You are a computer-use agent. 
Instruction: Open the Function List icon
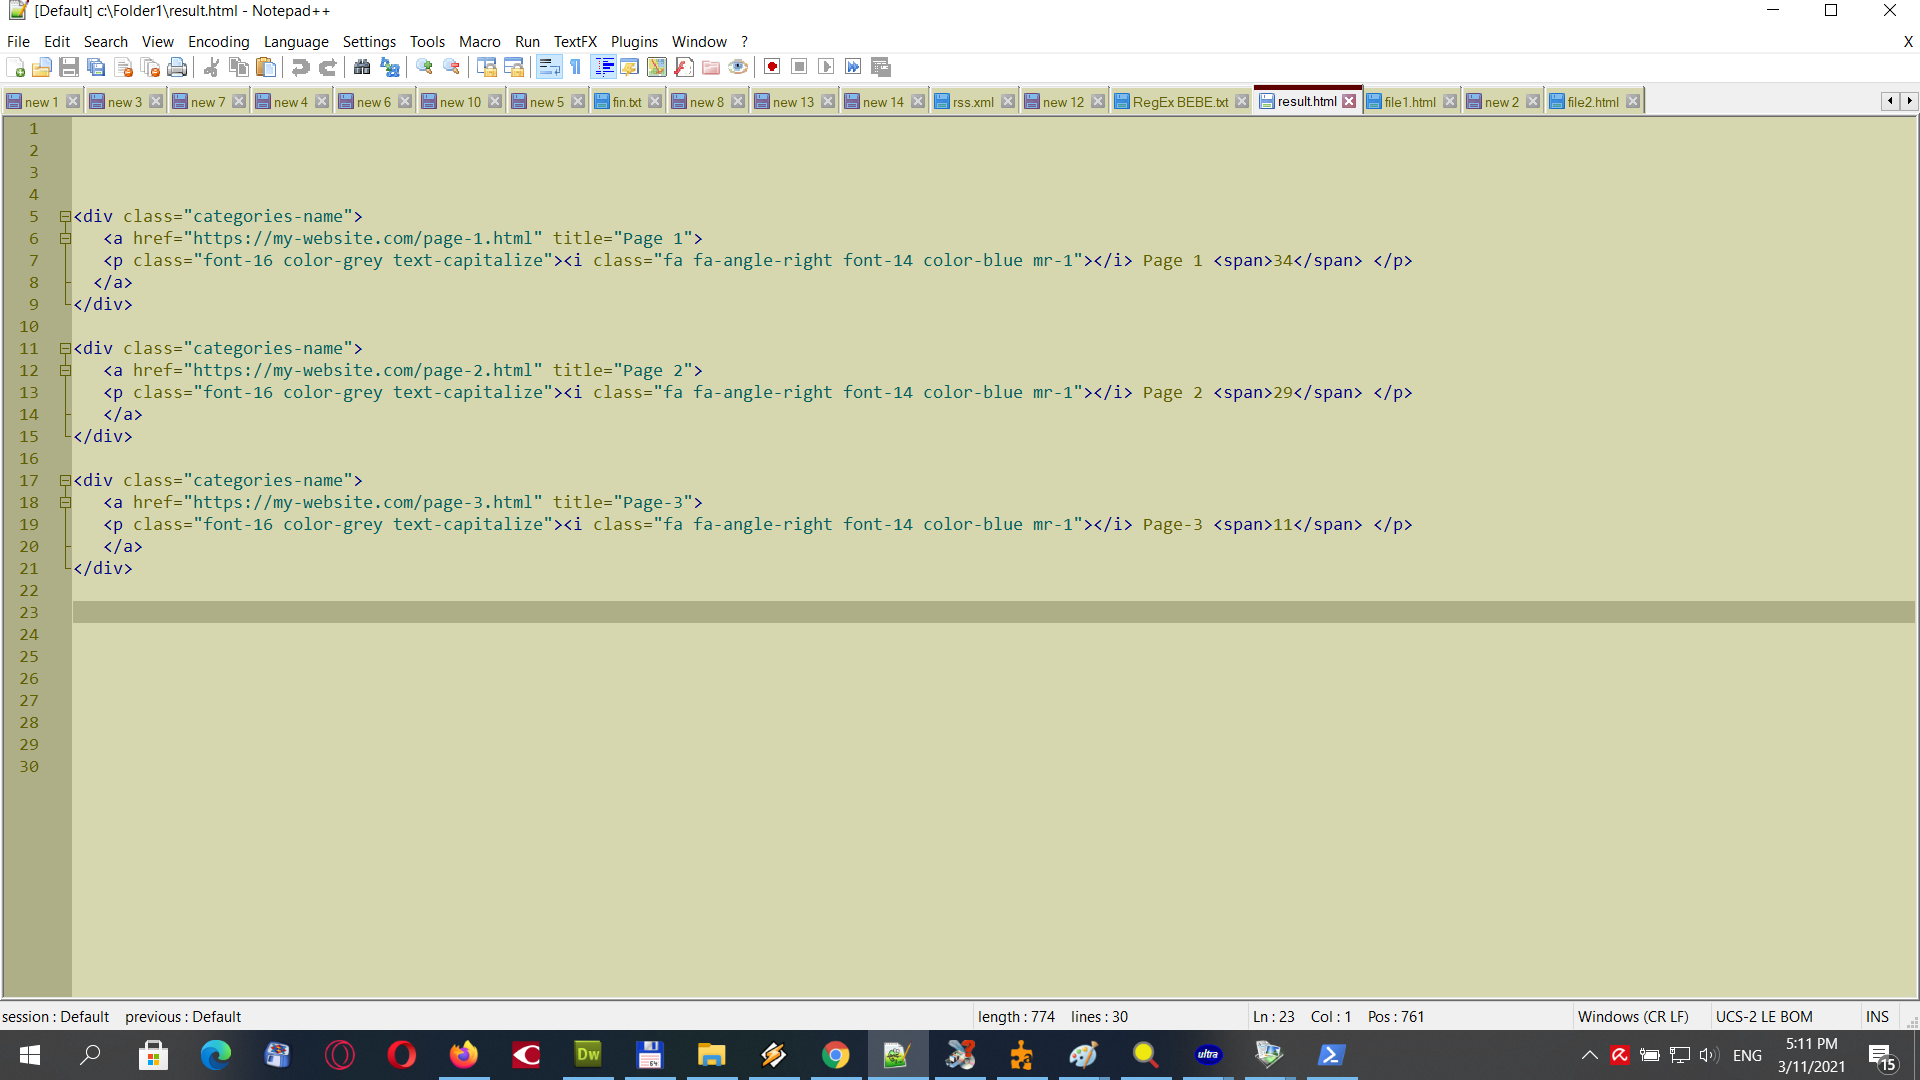[x=684, y=67]
